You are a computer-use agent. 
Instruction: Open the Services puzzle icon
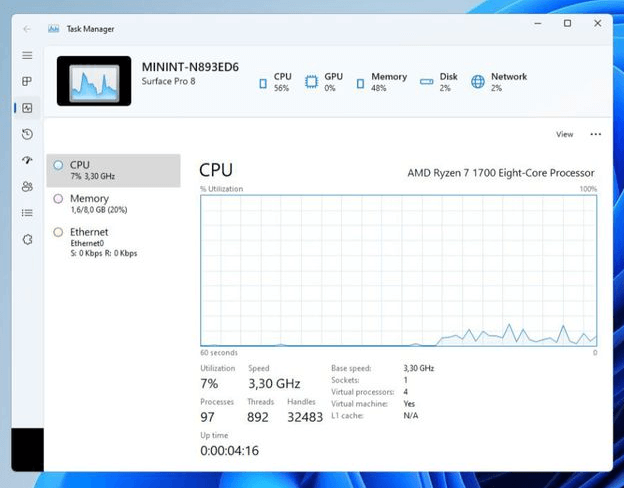(x=27, y=240)
